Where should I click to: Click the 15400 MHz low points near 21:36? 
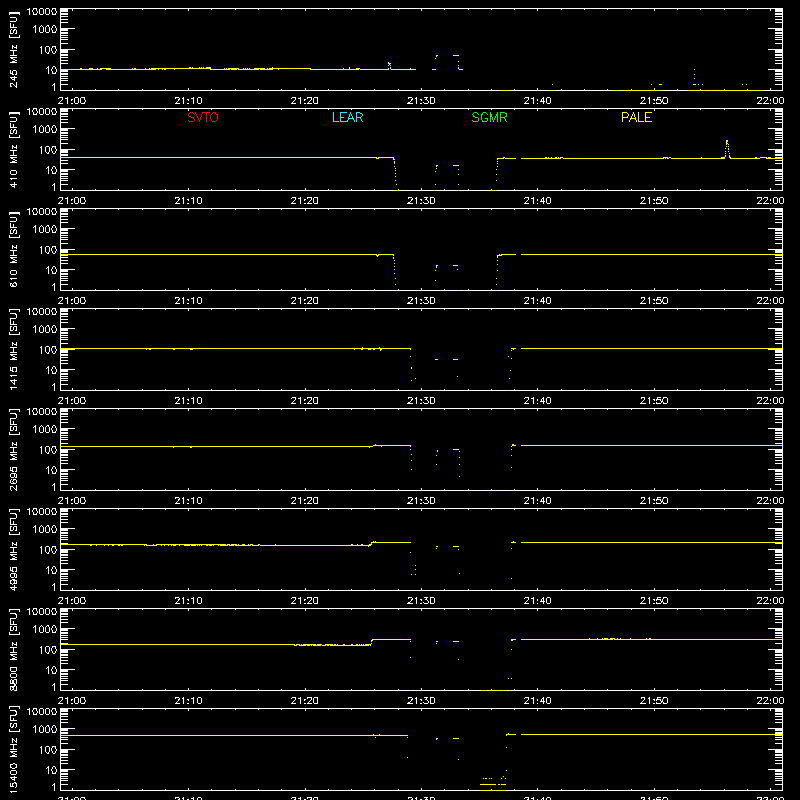(x=493, y=782)
